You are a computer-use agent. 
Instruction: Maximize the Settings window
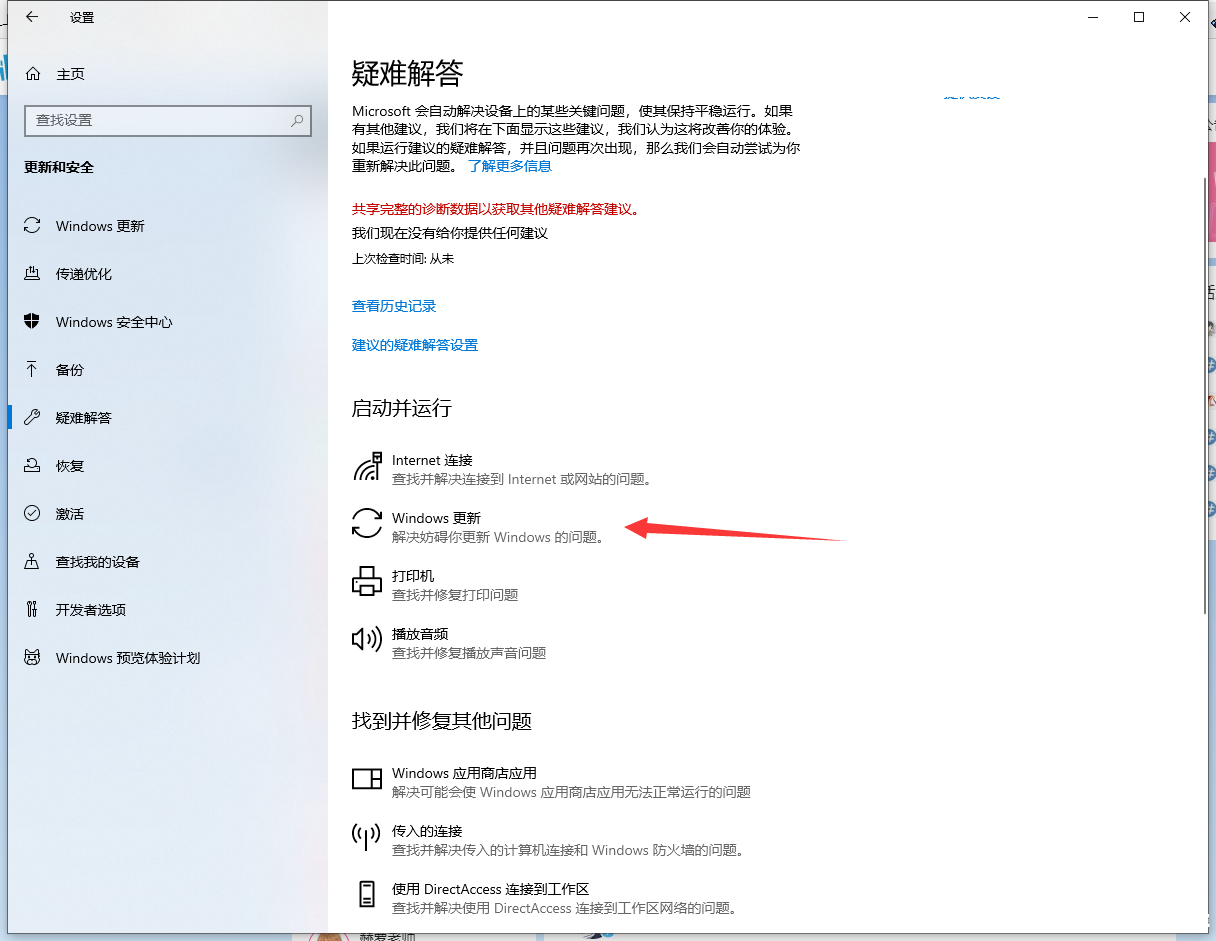point(1139,17)
